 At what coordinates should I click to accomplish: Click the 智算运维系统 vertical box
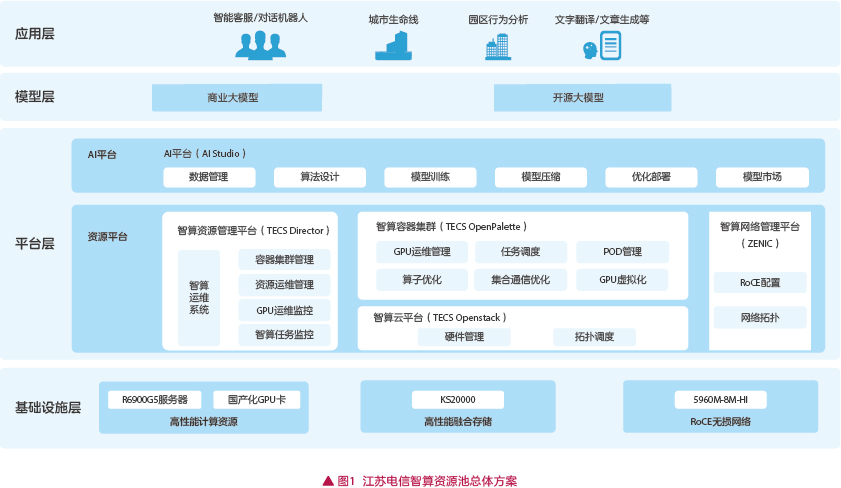click(x=199, y=298)
